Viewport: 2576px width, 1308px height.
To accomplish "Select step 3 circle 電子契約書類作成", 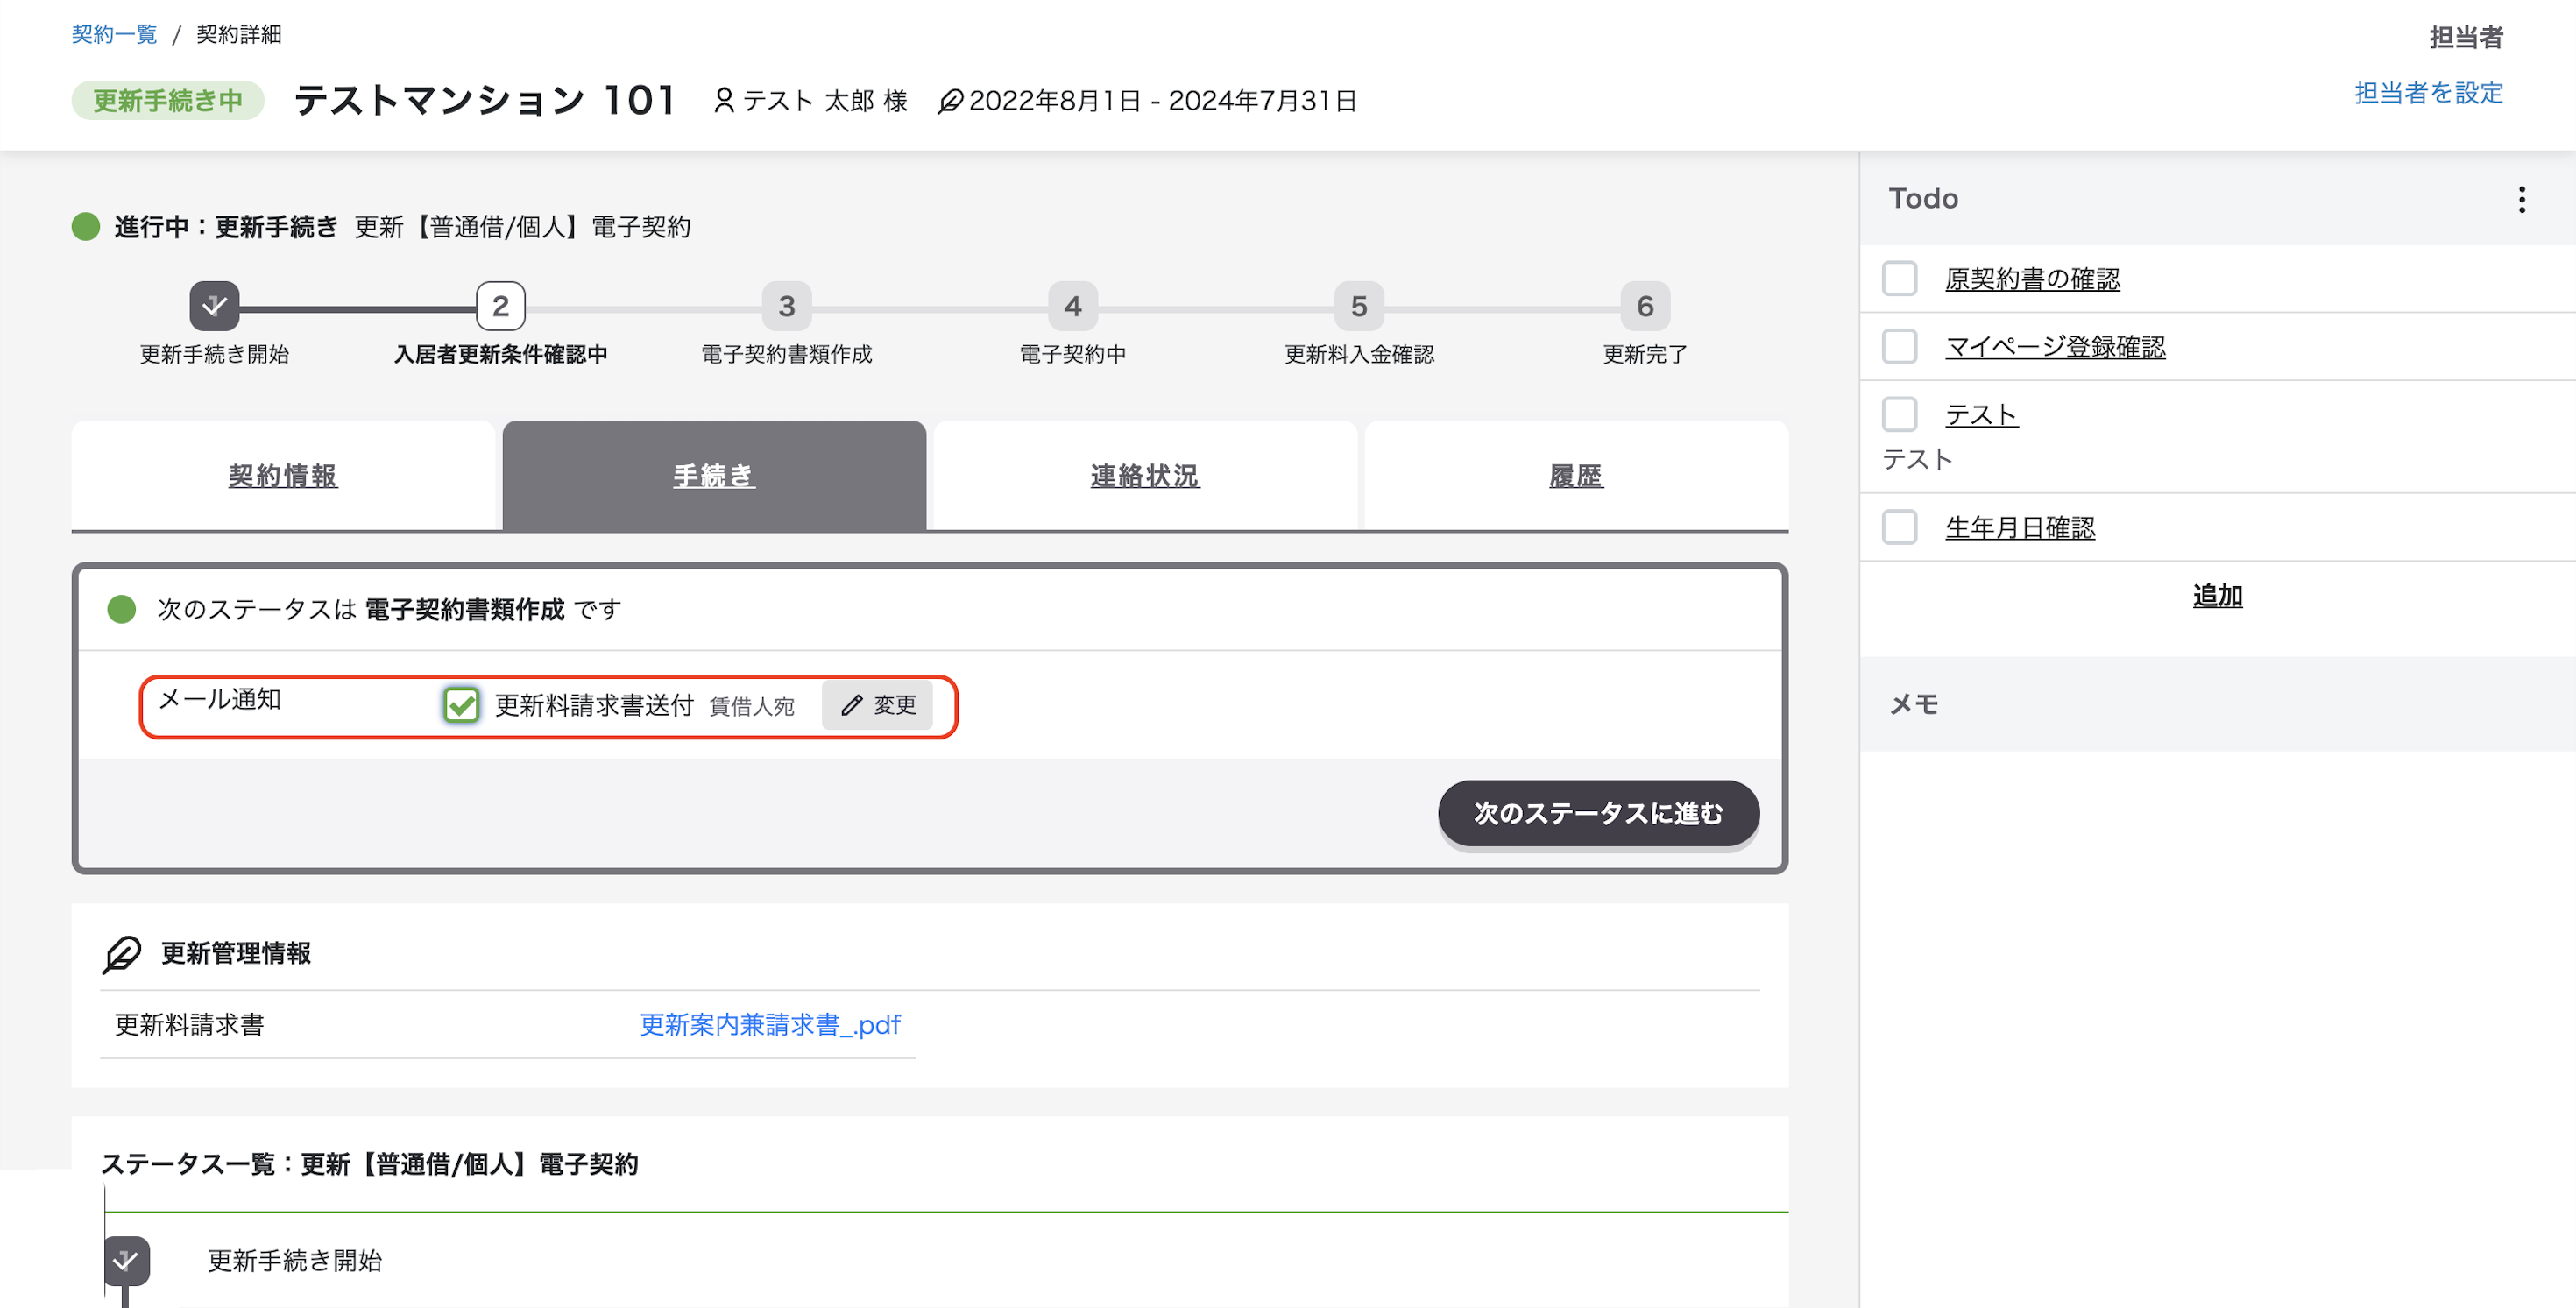I will coord(786,306).
